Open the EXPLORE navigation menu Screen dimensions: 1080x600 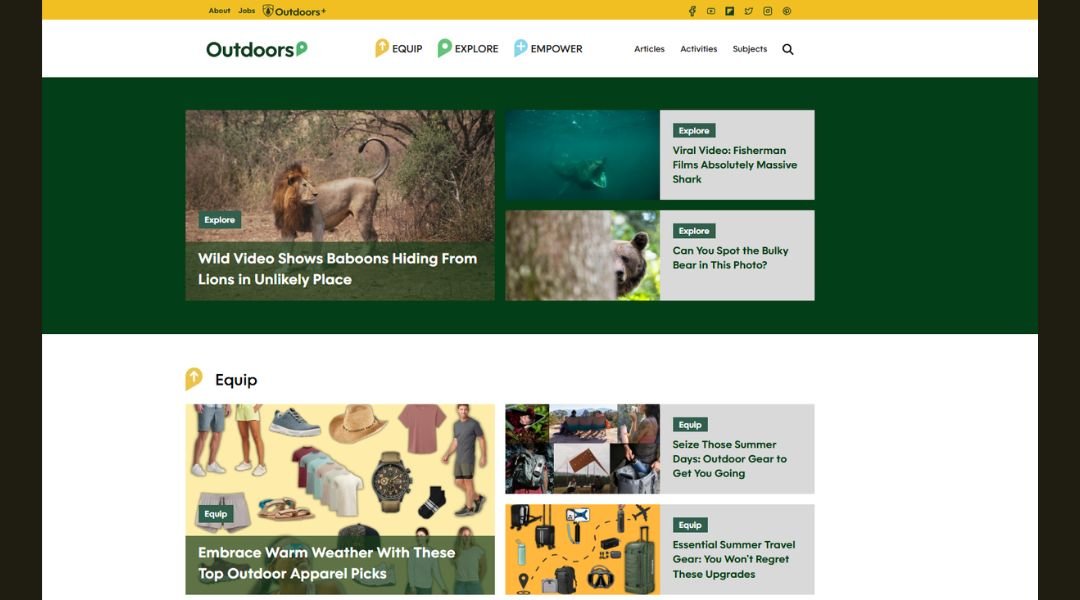click(x=468, y=48)
